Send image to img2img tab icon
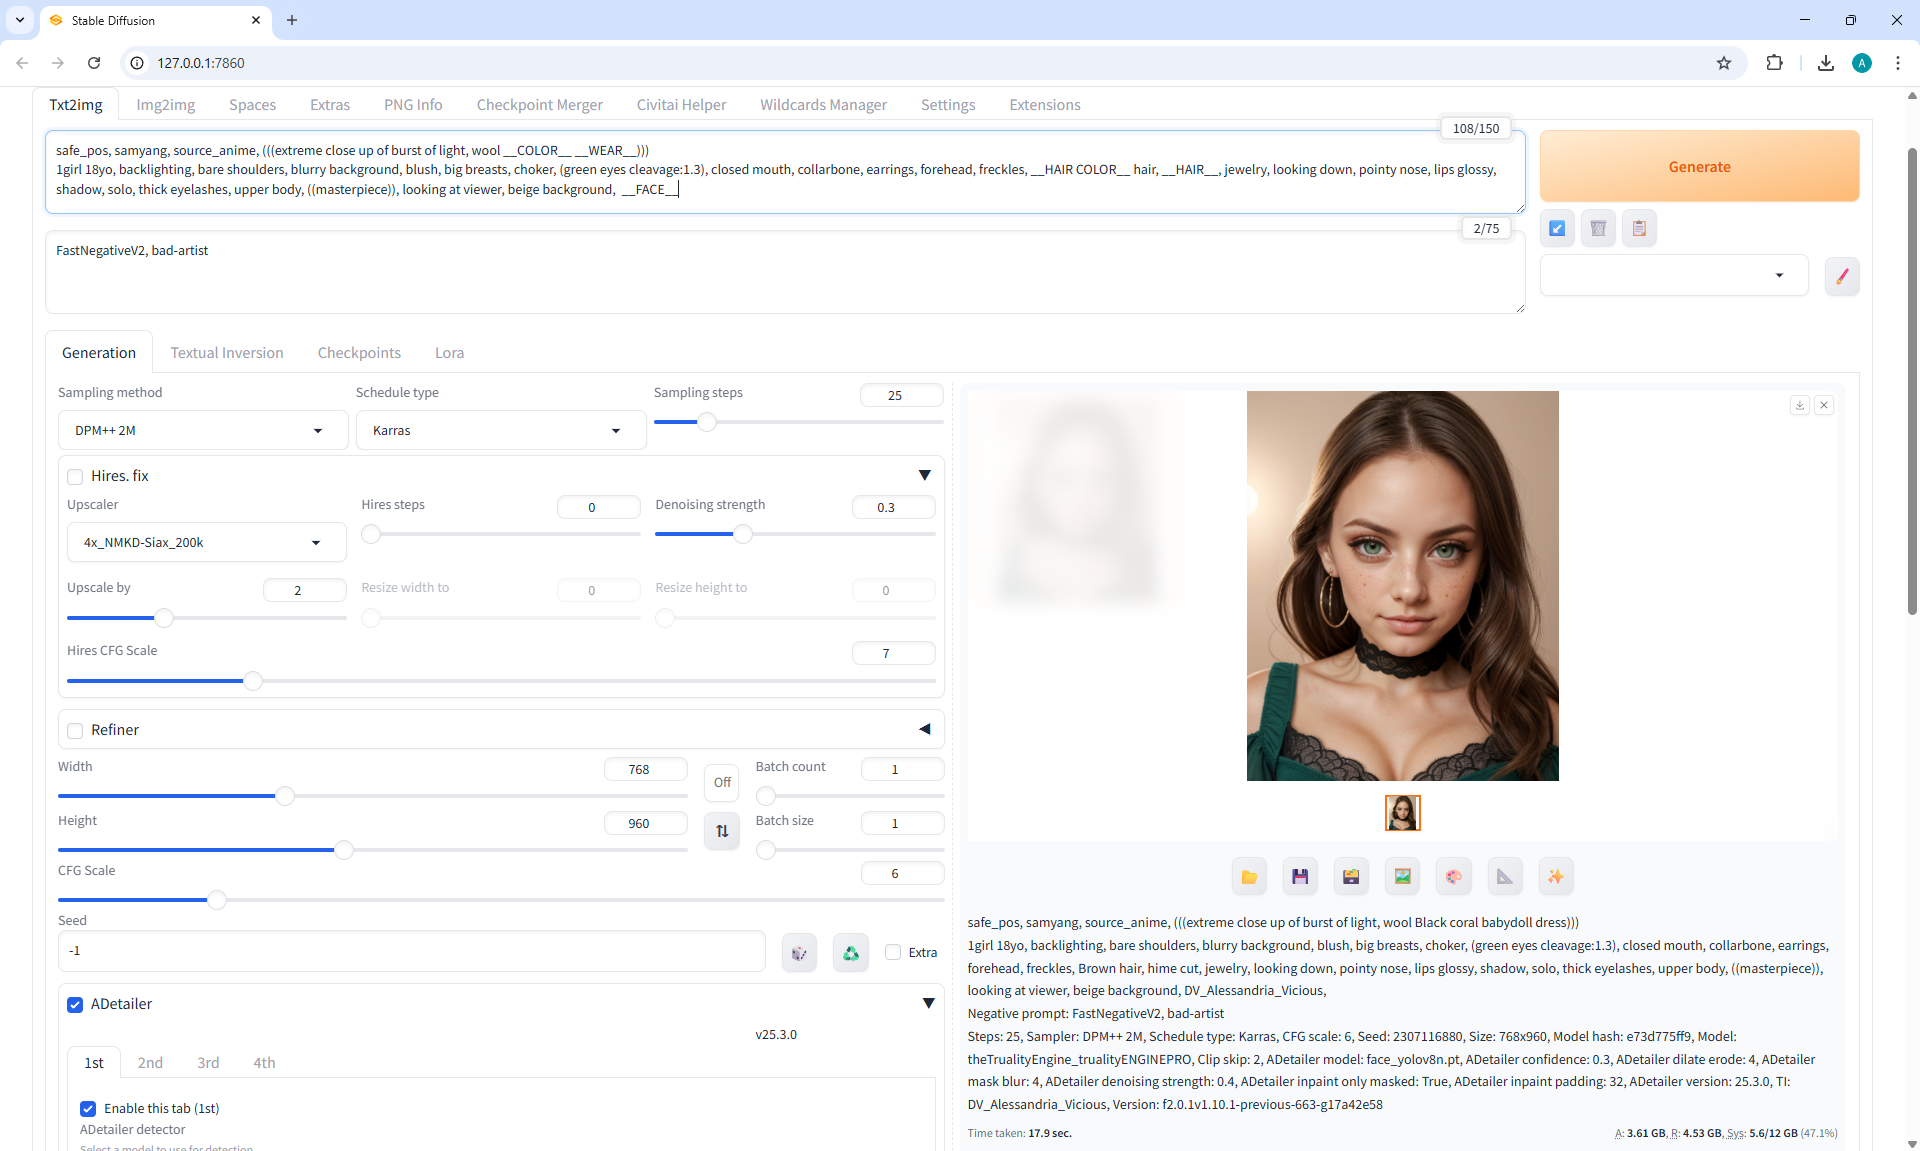The image size is (1920, 1151). (x=1402, y=877)
